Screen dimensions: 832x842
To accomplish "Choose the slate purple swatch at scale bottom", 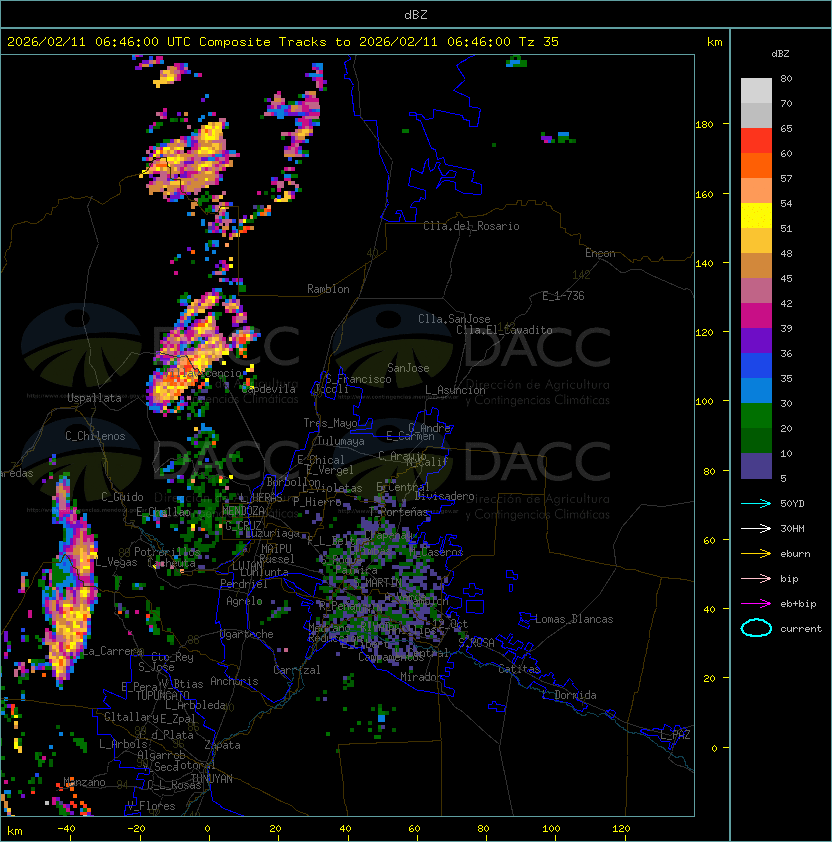I will pos(756,466).
